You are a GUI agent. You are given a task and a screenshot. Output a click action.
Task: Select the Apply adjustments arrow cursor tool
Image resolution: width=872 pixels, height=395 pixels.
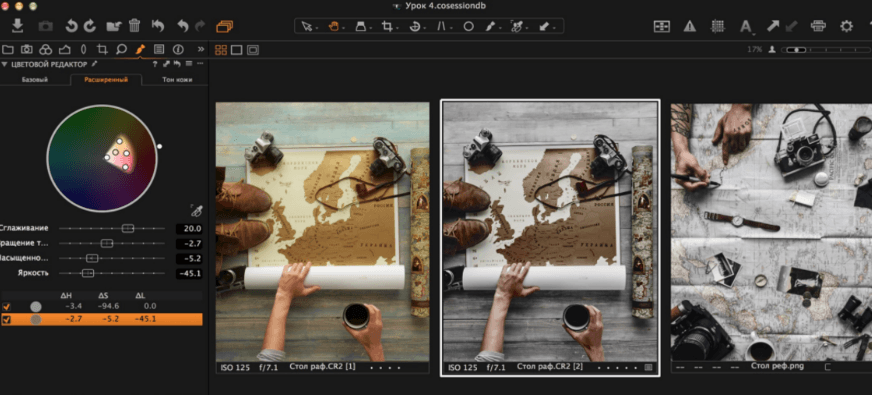(545, 26)
